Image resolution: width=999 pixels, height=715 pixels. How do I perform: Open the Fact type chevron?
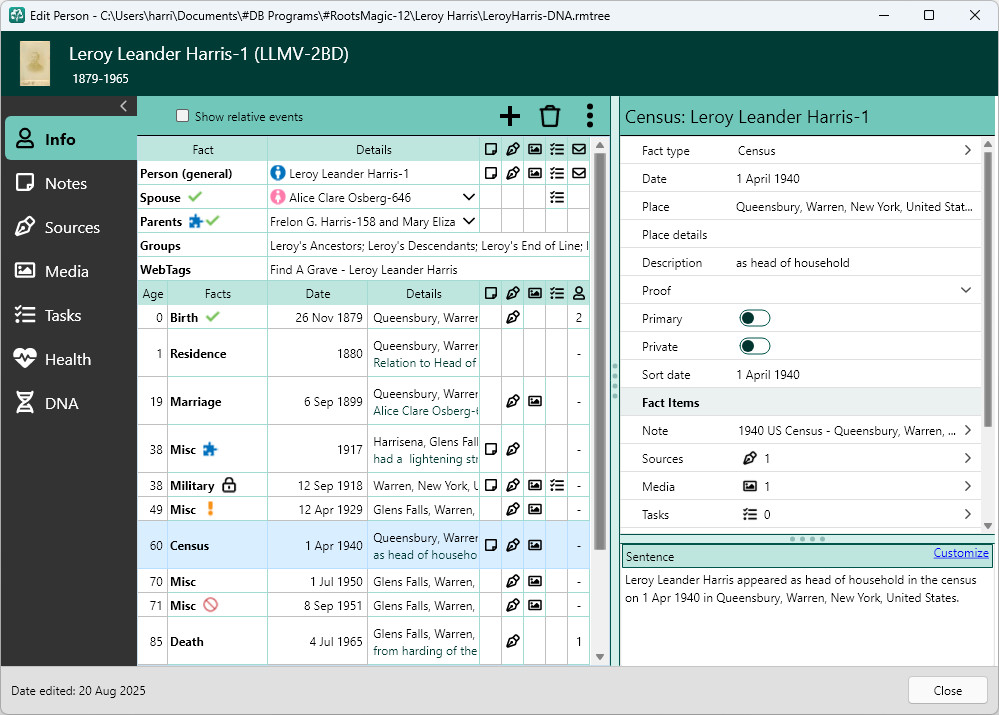pyautogui.click(x=968, y=150)
